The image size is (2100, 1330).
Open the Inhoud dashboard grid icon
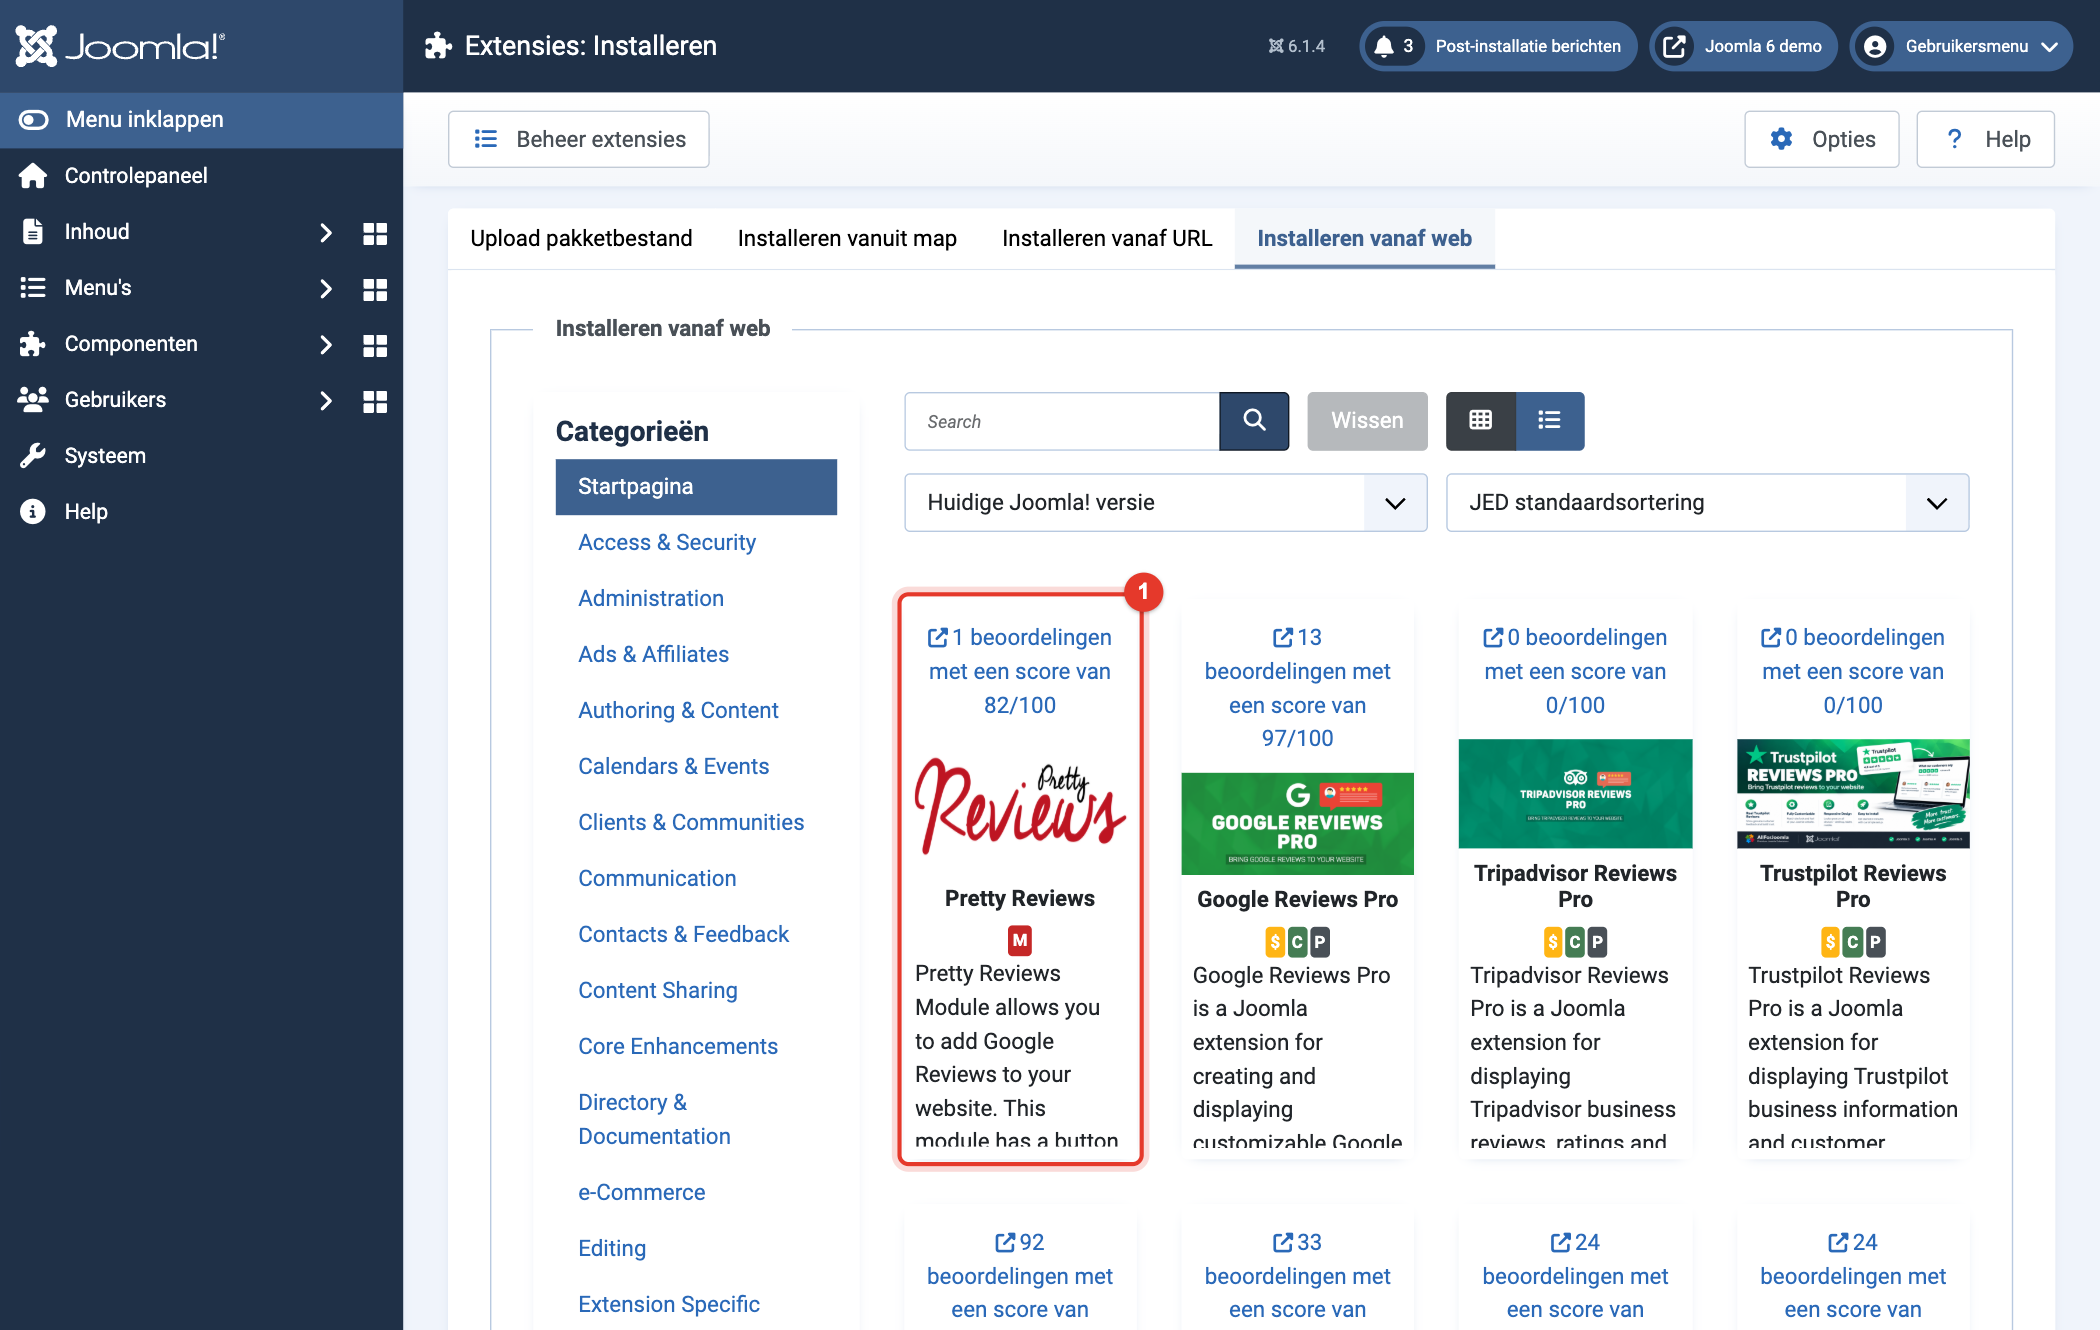tap(375, 233)
